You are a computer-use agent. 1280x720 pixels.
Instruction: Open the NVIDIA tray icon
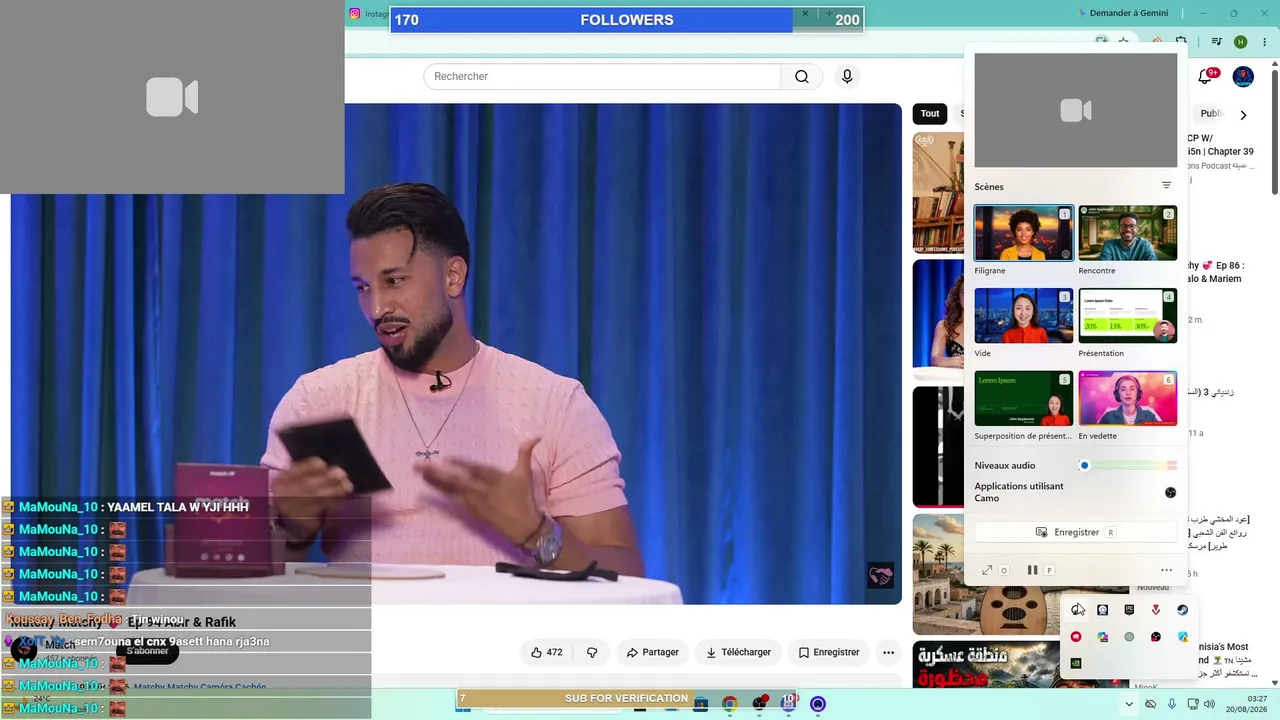pos(1076,663)
